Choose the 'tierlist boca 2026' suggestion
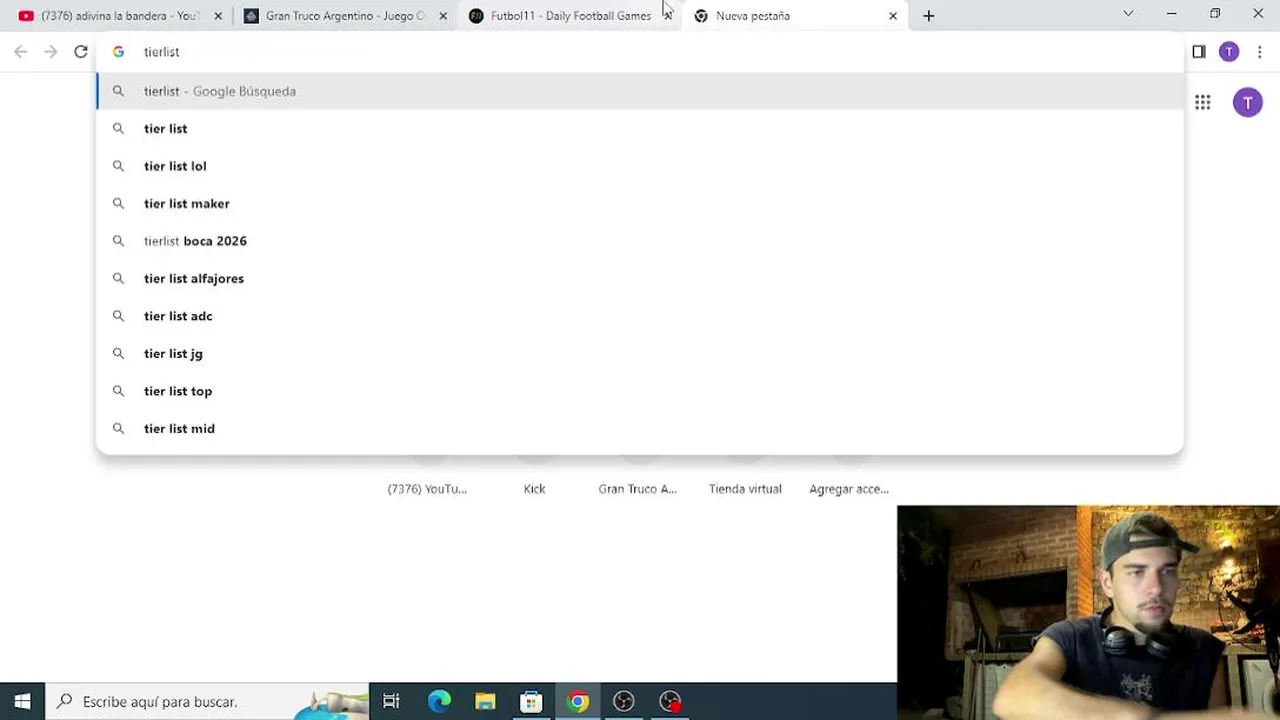This screenshot has width=1280, height=720. pyautogui.click(x=640, y=241)
